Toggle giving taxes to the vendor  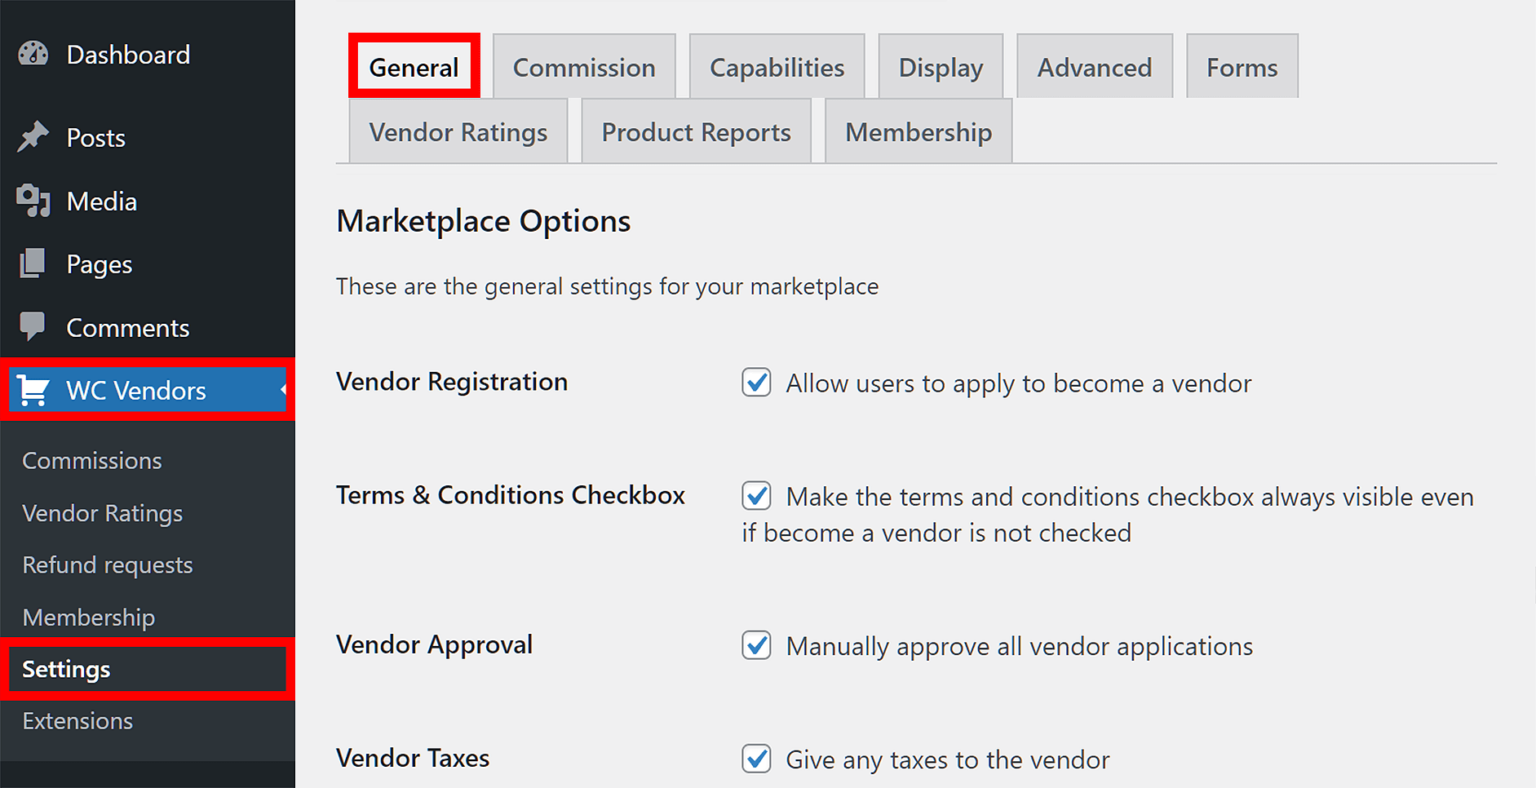(756, 759)
